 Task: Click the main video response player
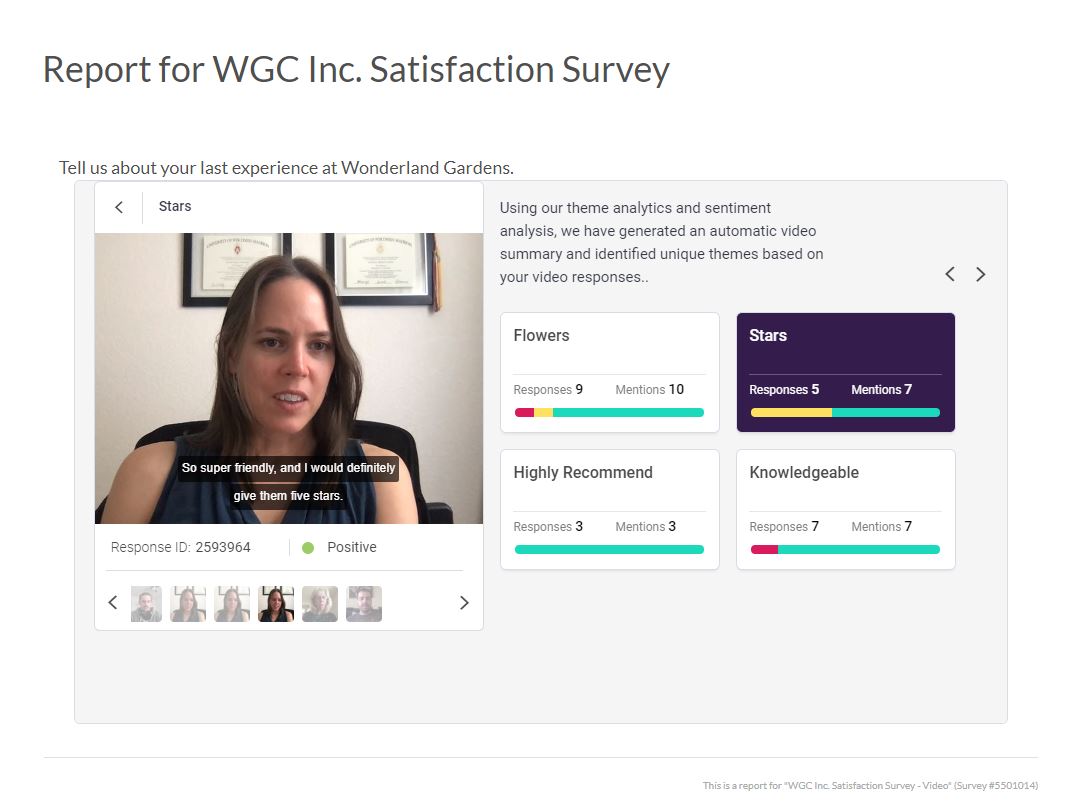pos(289,378)
